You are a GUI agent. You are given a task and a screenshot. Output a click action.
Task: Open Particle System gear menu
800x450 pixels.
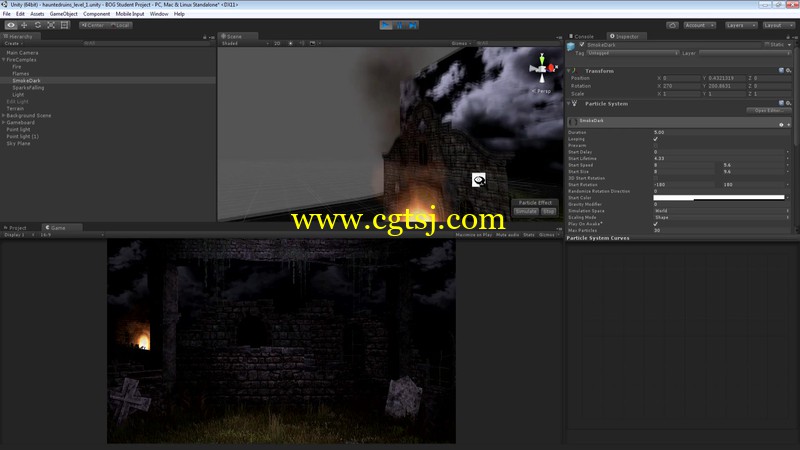point(788,103)
